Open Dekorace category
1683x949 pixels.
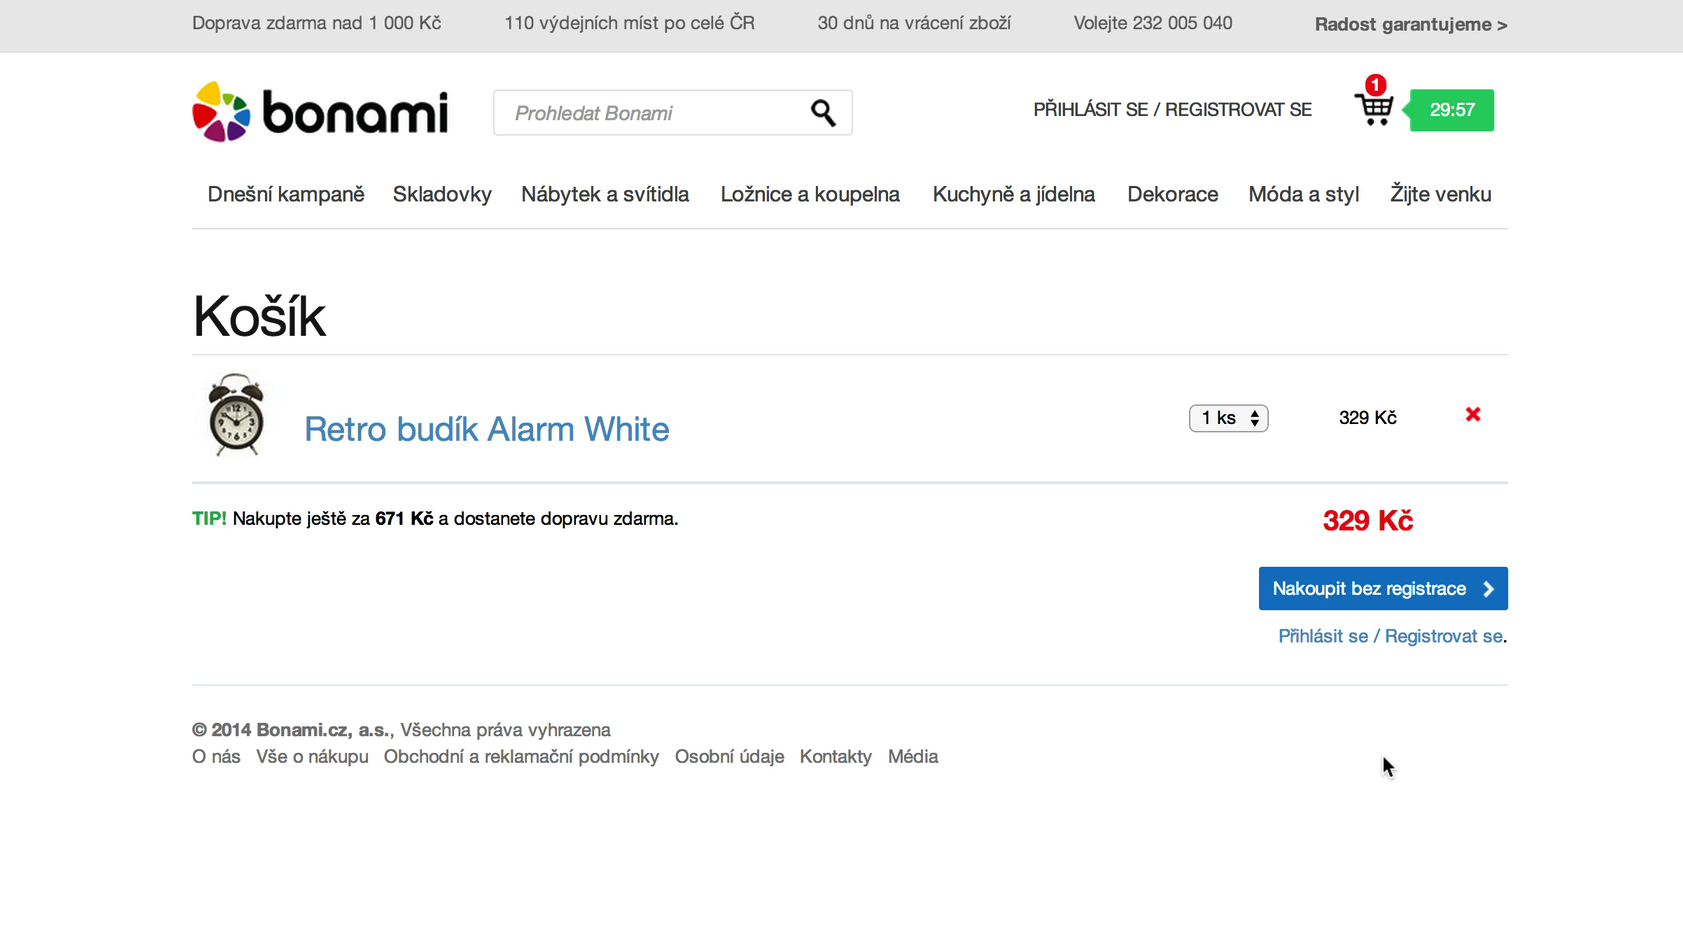[x=1173, y=194]
